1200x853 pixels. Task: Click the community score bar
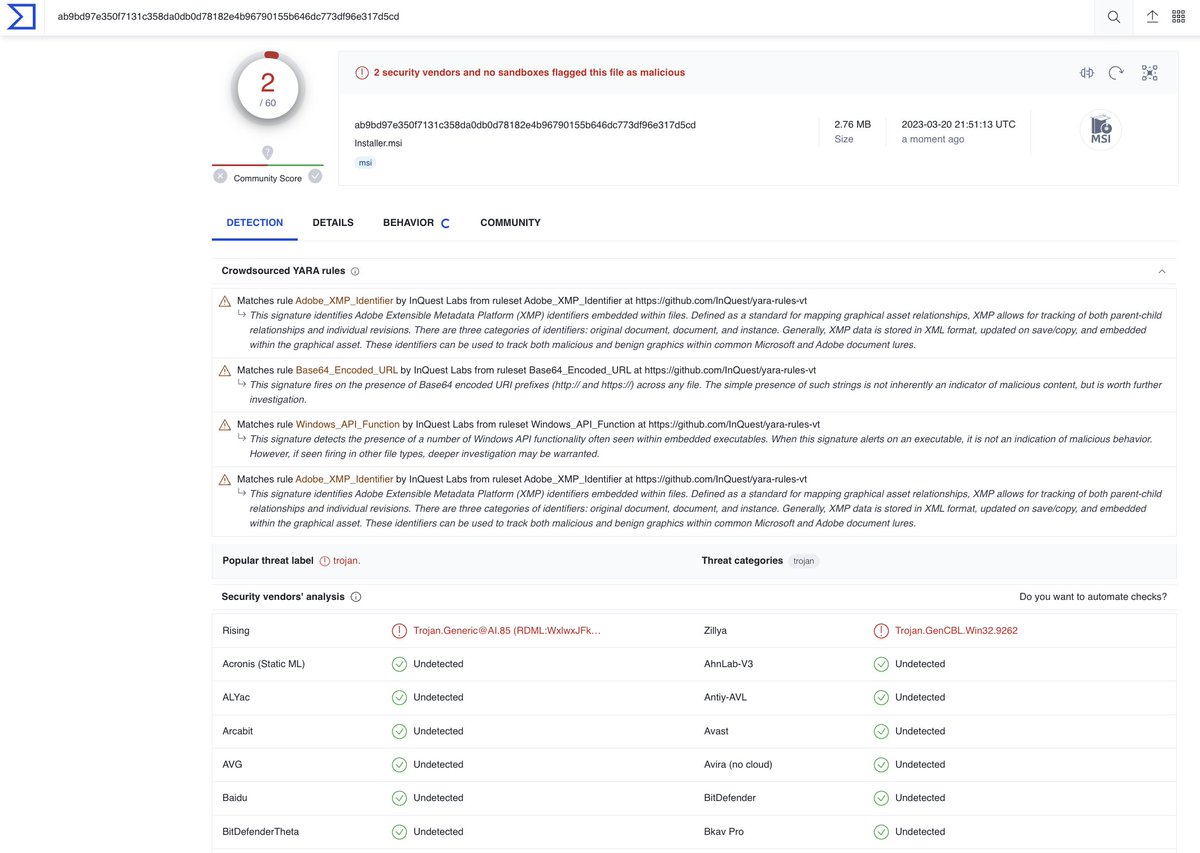pyautogui.click(x=267, y=165)
